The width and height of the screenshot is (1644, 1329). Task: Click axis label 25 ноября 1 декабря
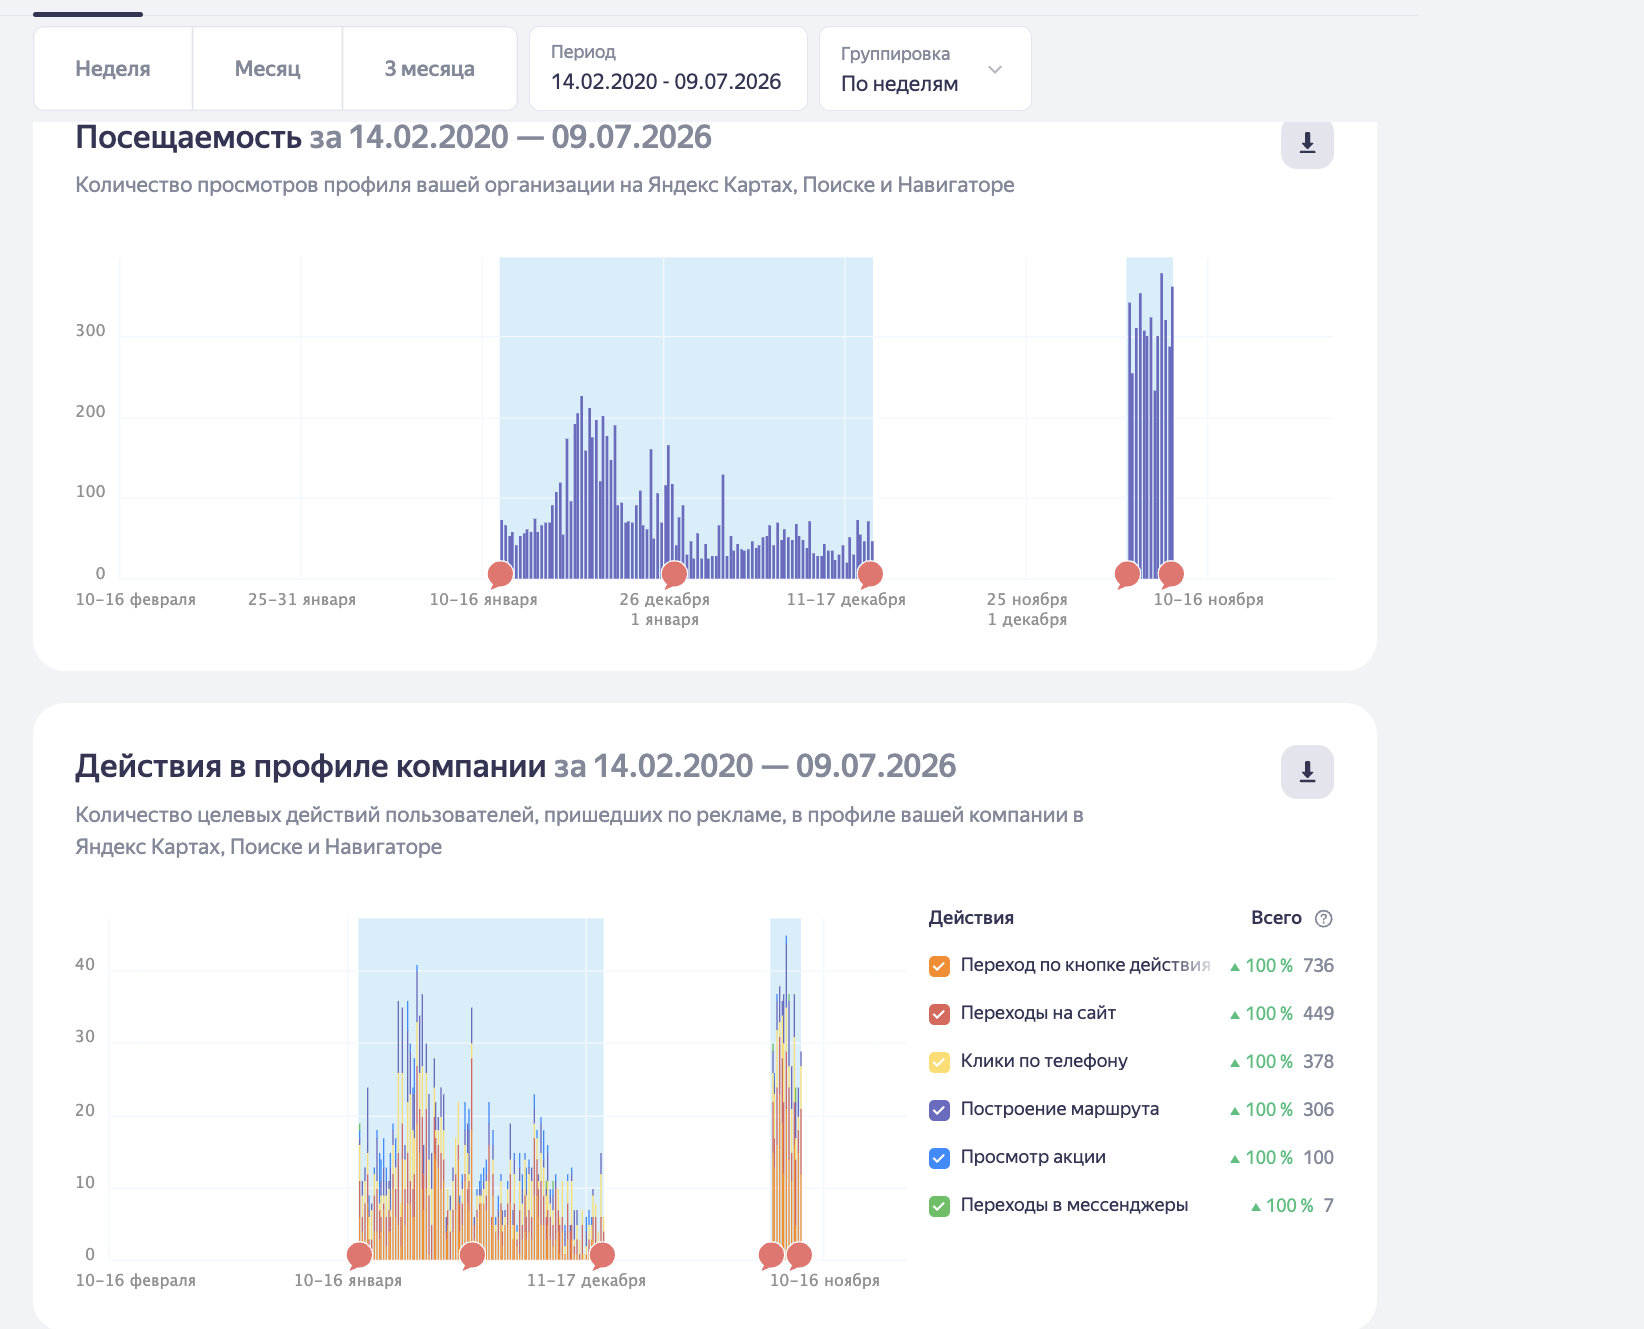(1027, 610)
